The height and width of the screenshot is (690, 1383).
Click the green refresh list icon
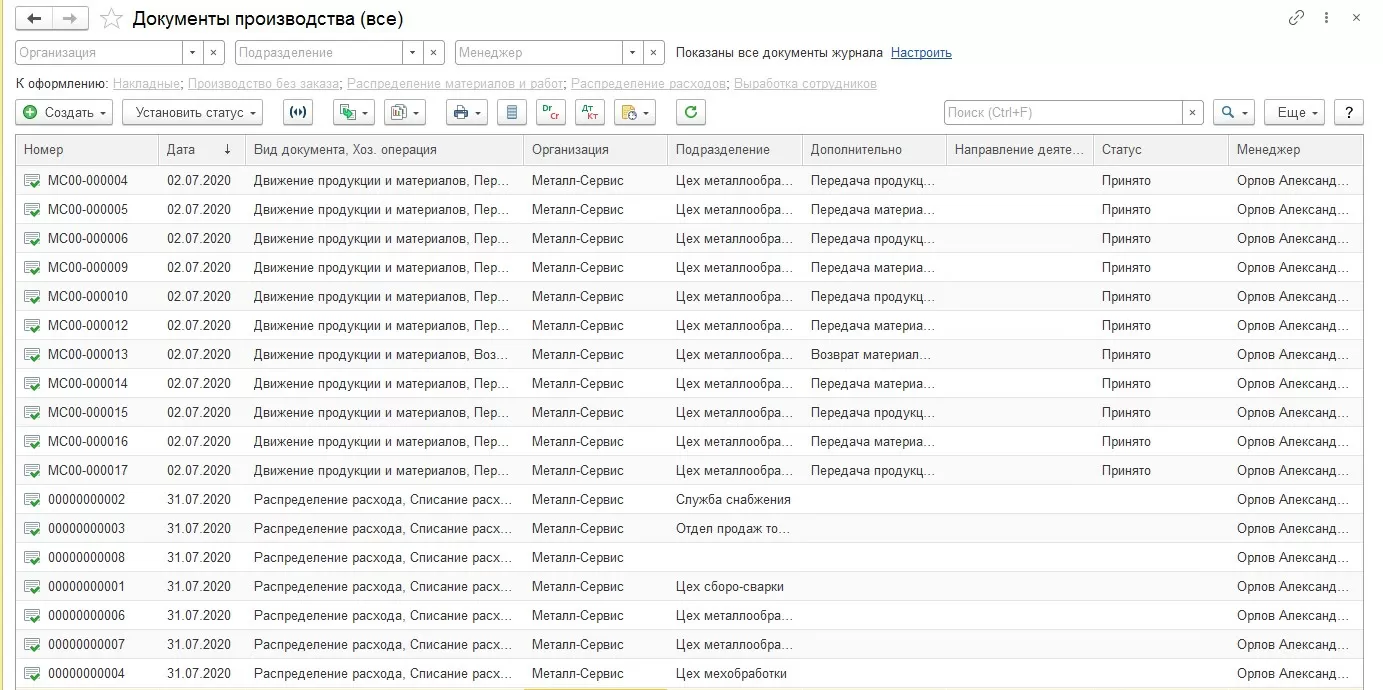(690, 113)
